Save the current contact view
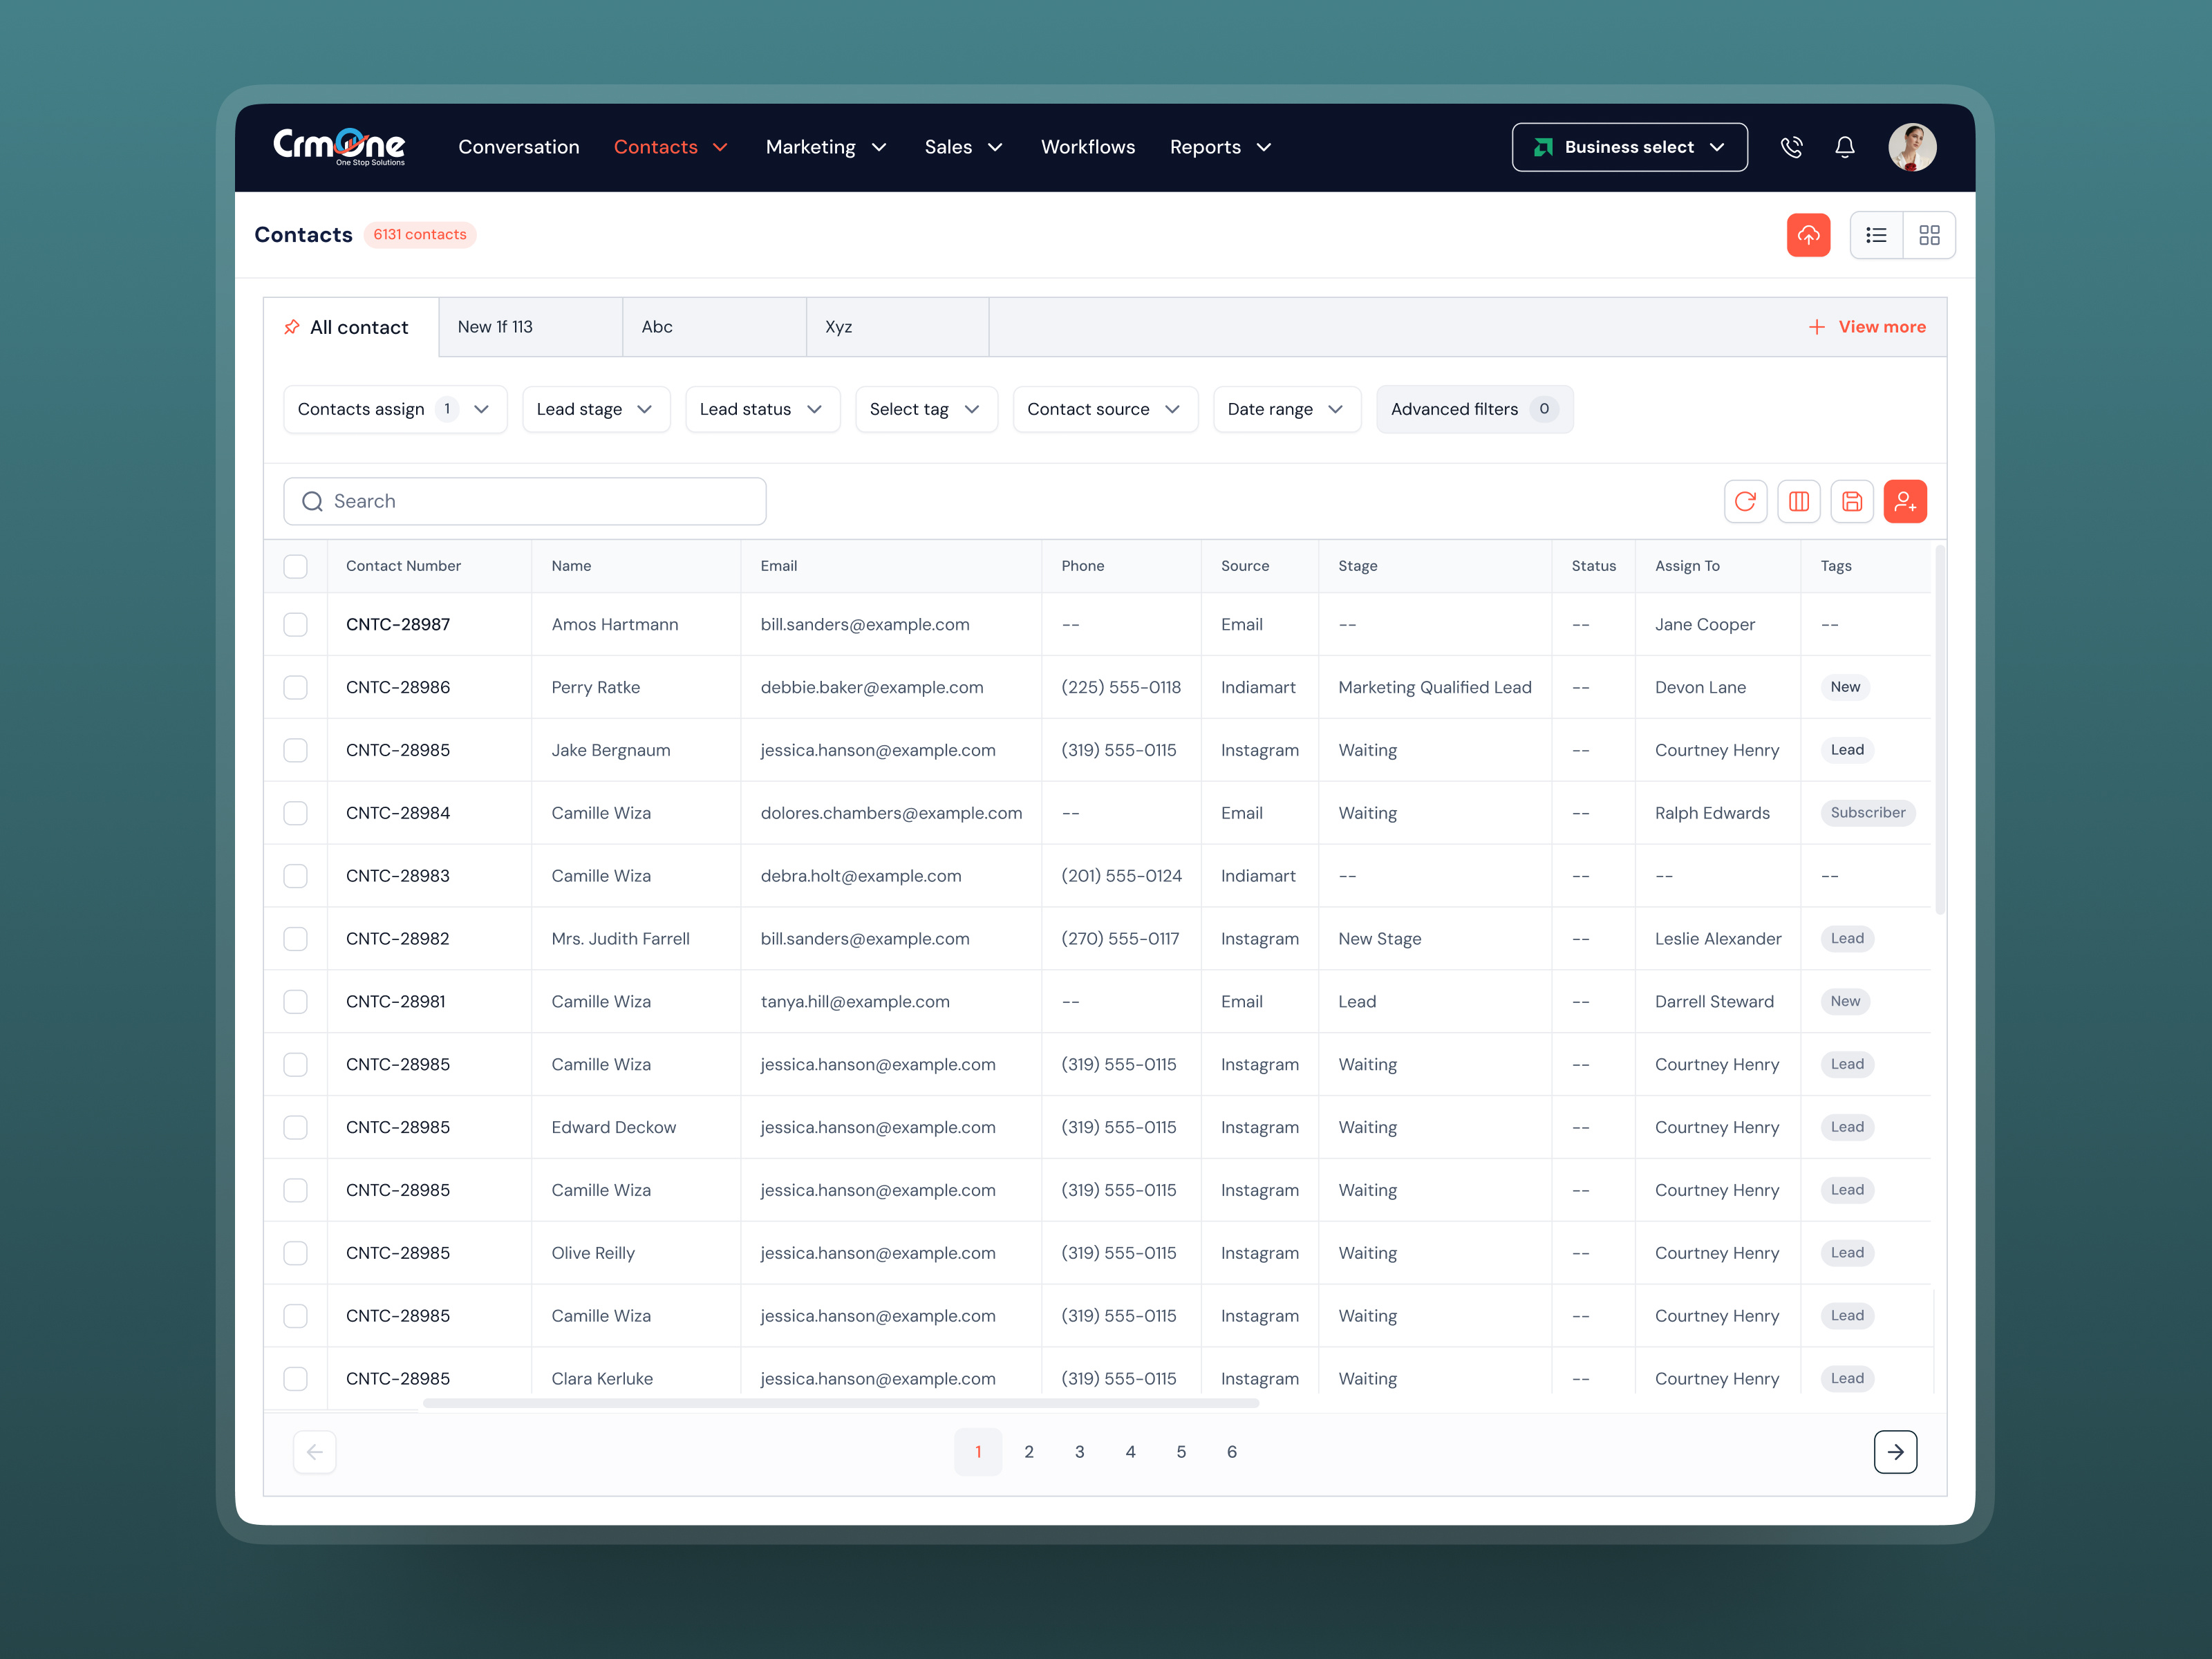Screen dimensions: 2212x1659 pos(1852,501)
